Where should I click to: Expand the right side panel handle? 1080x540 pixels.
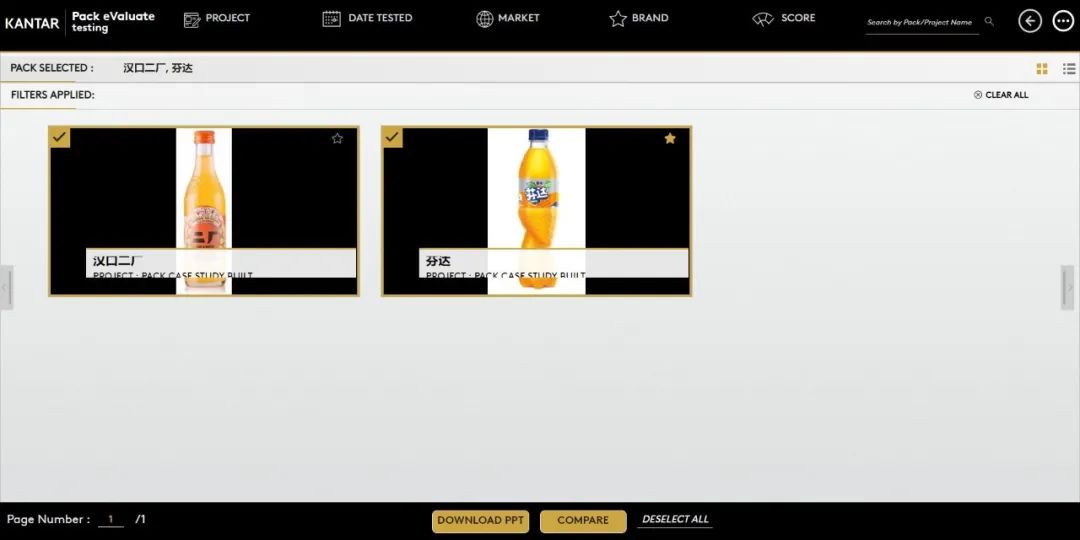pyautogui.click(x=1068, y=287)
